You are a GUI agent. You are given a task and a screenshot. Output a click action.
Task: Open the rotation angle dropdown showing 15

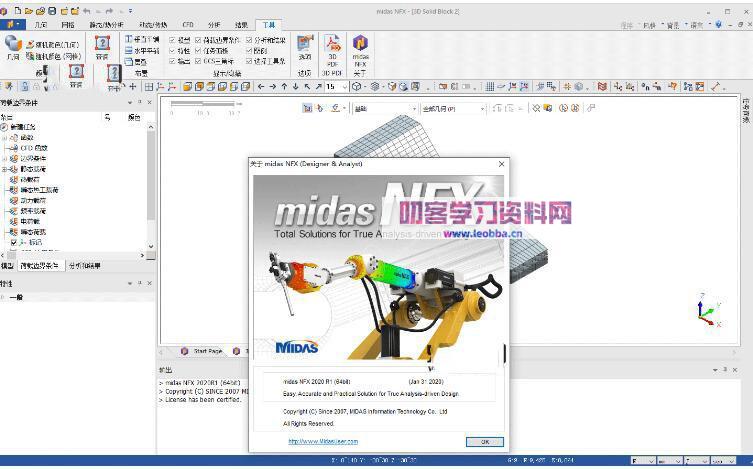pyautogui.click(x=344, y=87)
